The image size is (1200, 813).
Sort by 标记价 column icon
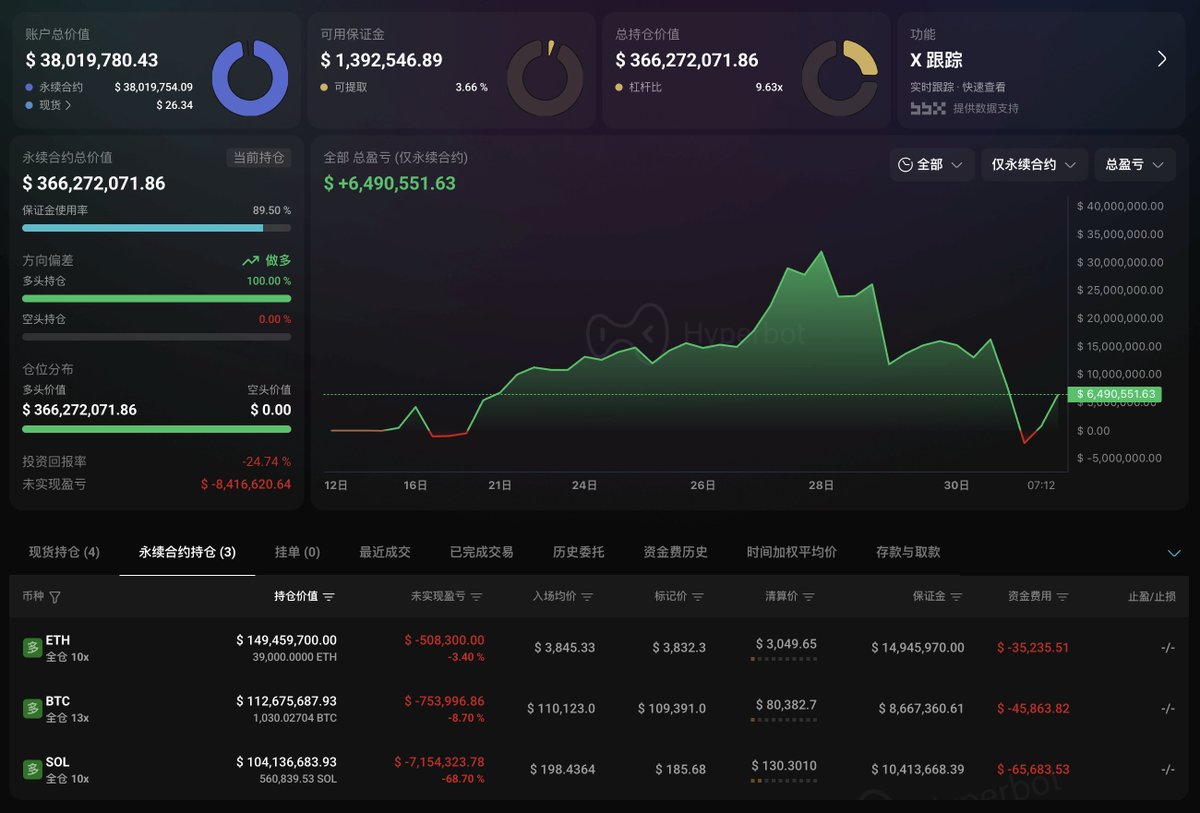698,597
